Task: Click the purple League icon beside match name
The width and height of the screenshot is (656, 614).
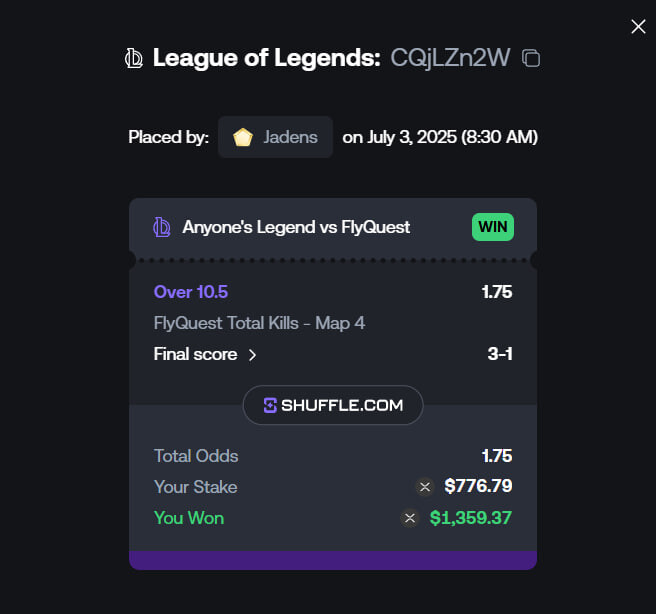Action: 162,227
